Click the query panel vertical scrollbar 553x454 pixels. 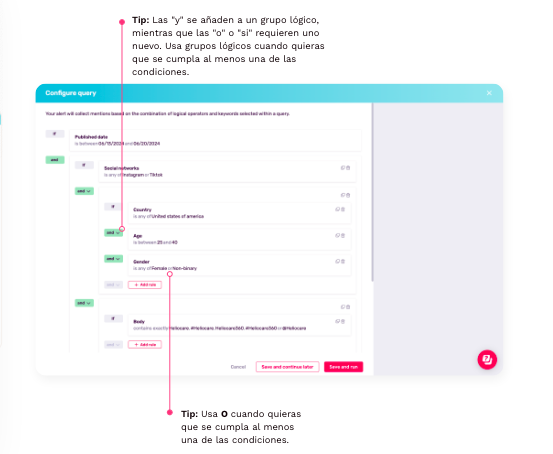pos(372,192)
